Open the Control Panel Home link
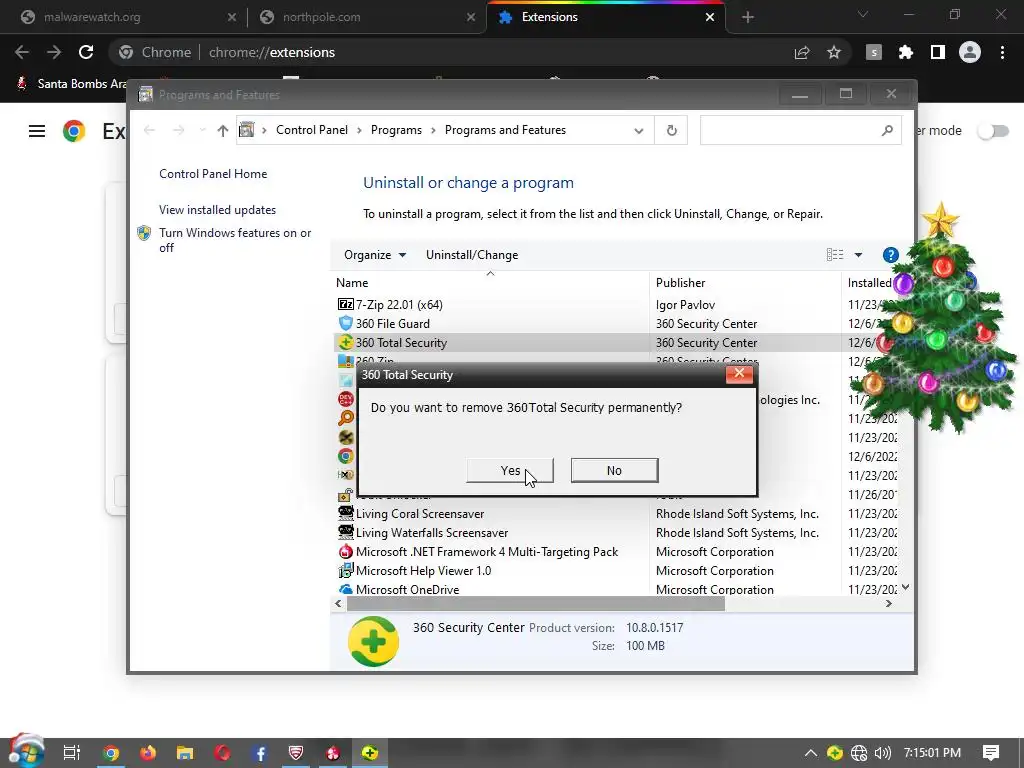The image size is (1024, 768). tap(213, 174)
